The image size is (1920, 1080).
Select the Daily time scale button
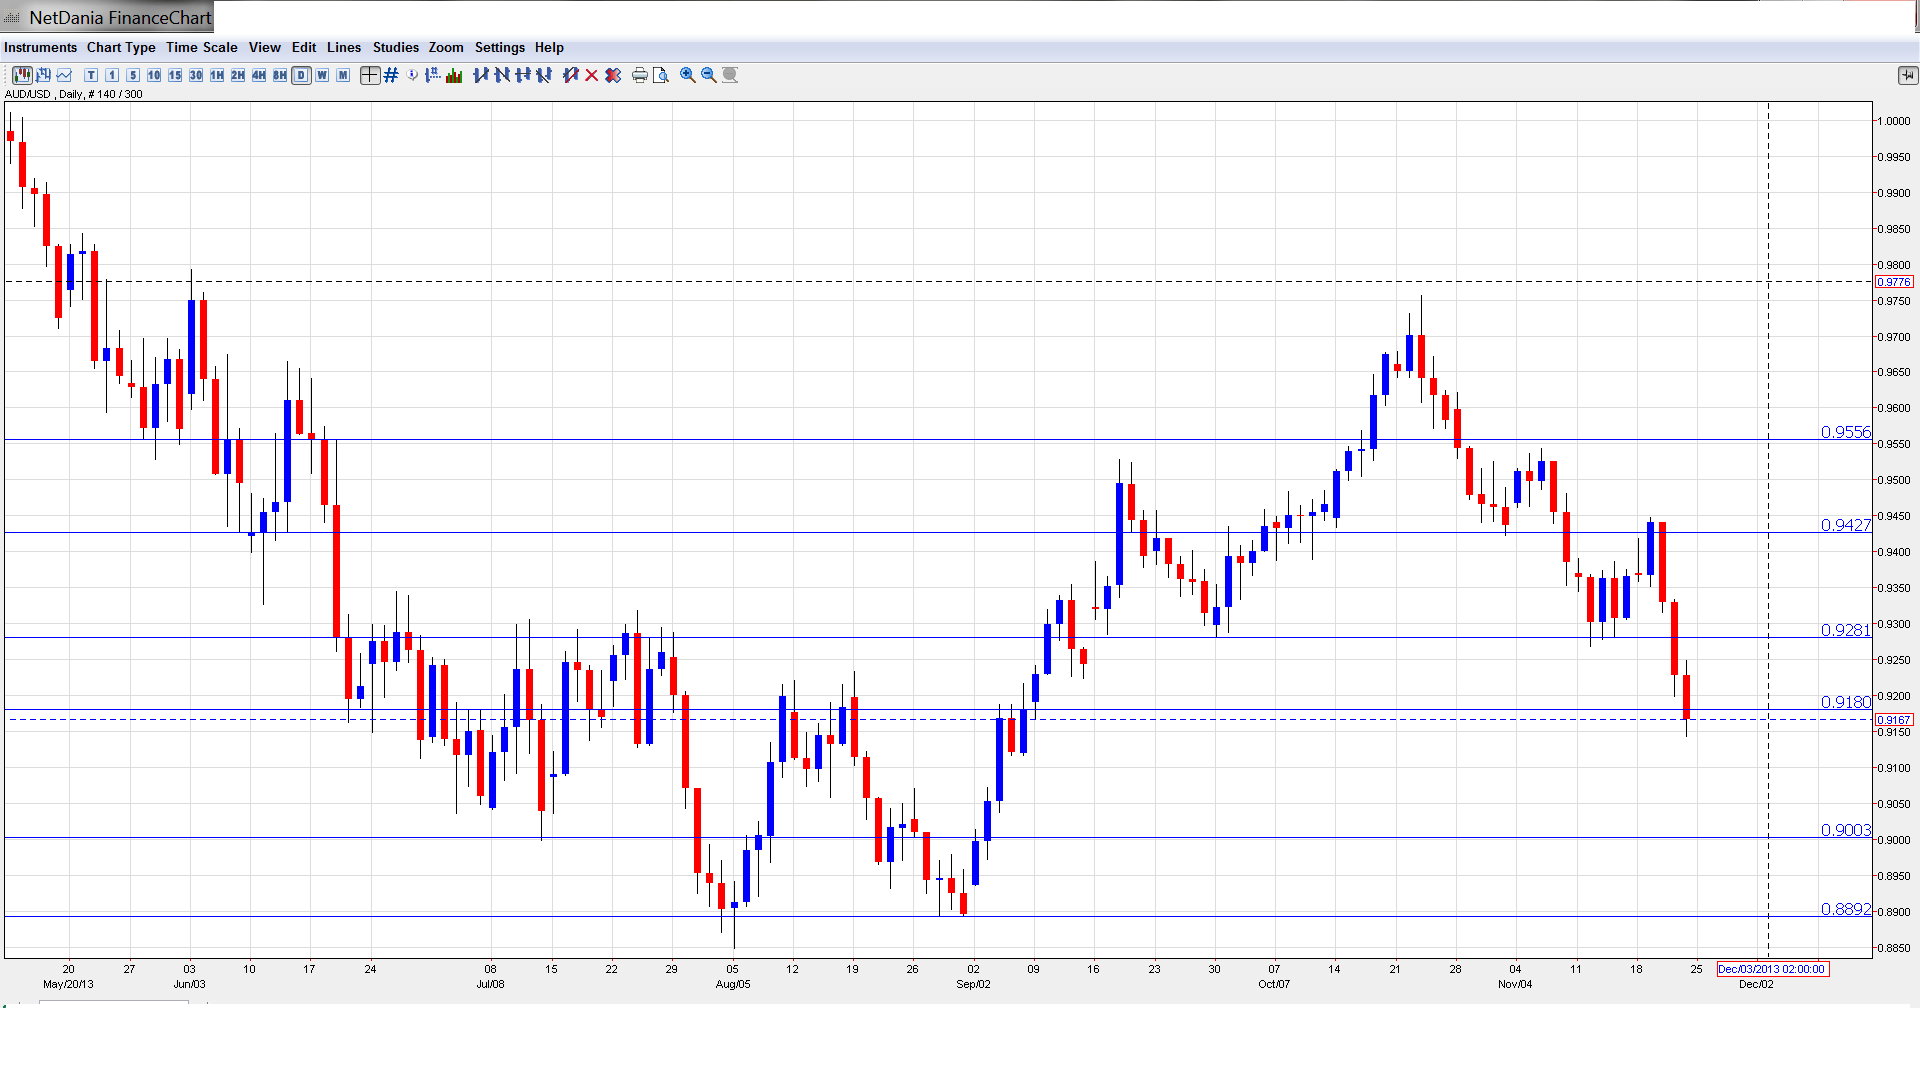[301, 75]
